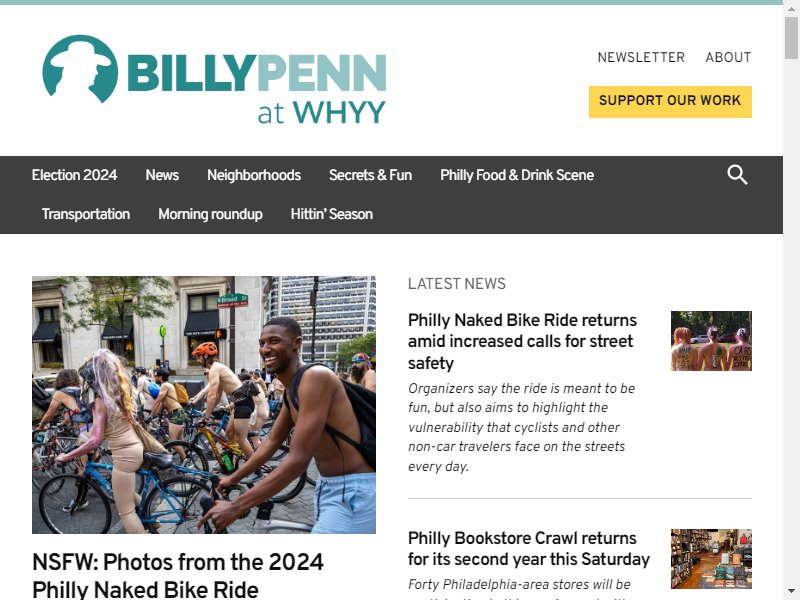The width and height of the screenshot is (800, 600).
Task: Open Hittin' Season section
Action: click(x=332, y=214)
